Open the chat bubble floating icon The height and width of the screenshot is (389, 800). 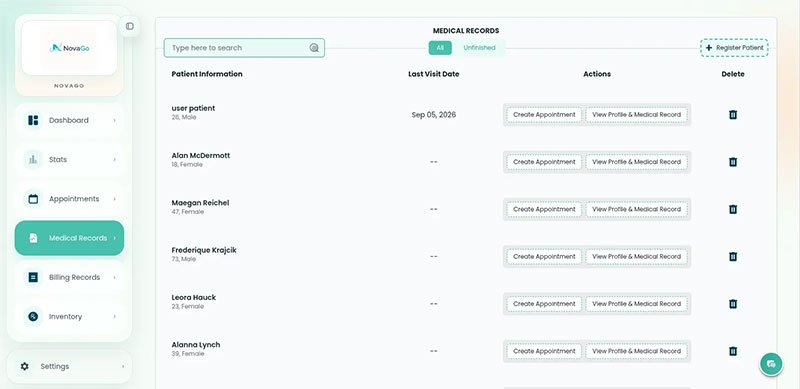click(771, 364)
